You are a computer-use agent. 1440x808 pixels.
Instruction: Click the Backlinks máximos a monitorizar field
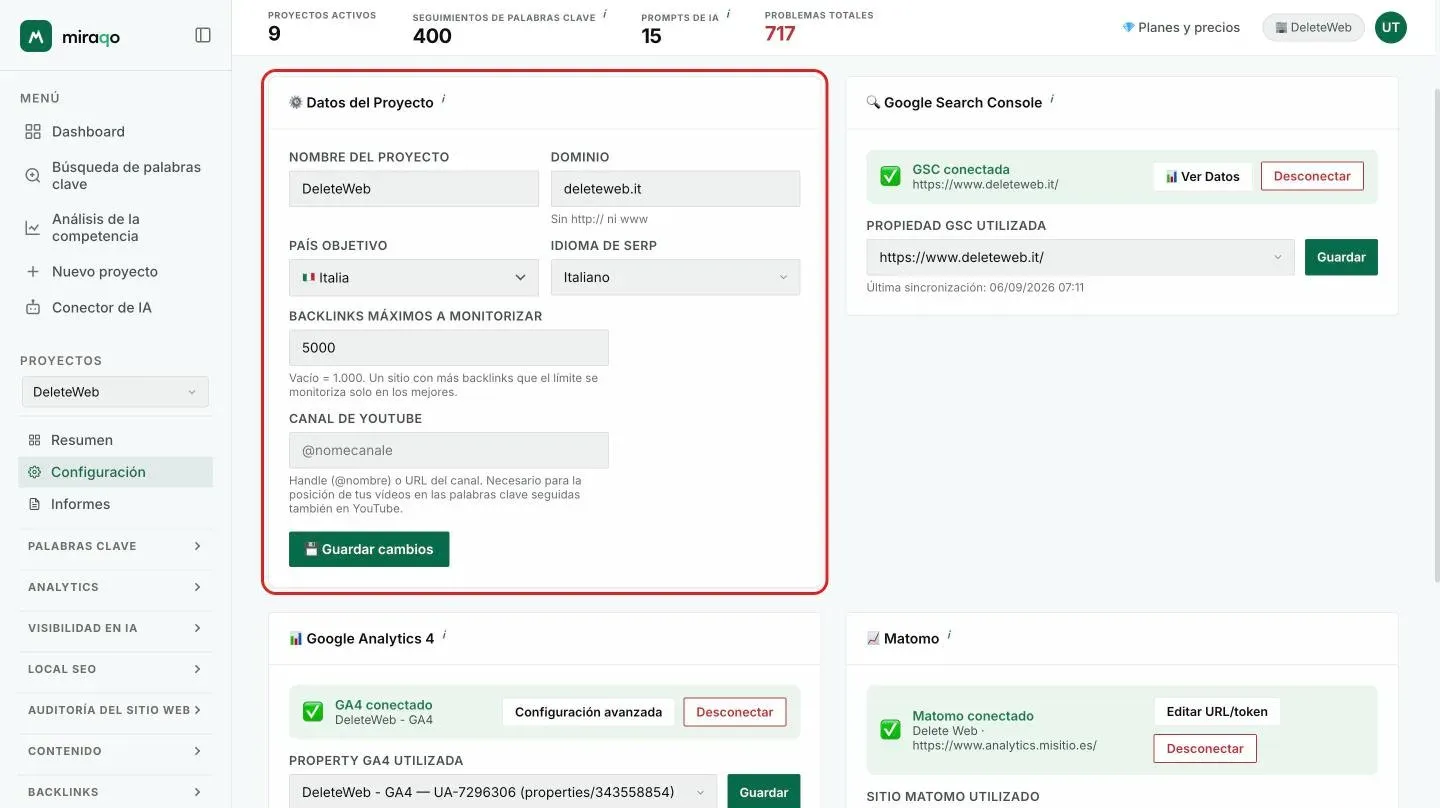tap(449, 348)
